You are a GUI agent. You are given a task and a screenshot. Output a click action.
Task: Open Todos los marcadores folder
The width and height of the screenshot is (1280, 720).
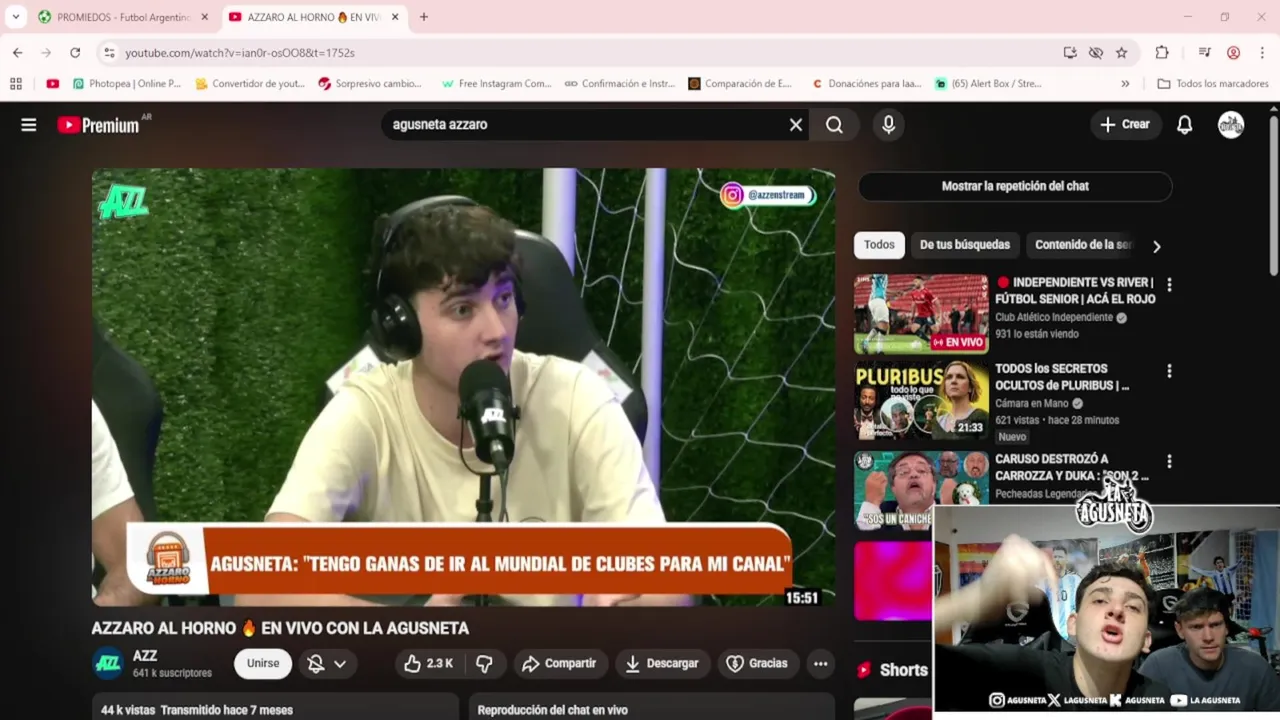(x=1213, y=84)
